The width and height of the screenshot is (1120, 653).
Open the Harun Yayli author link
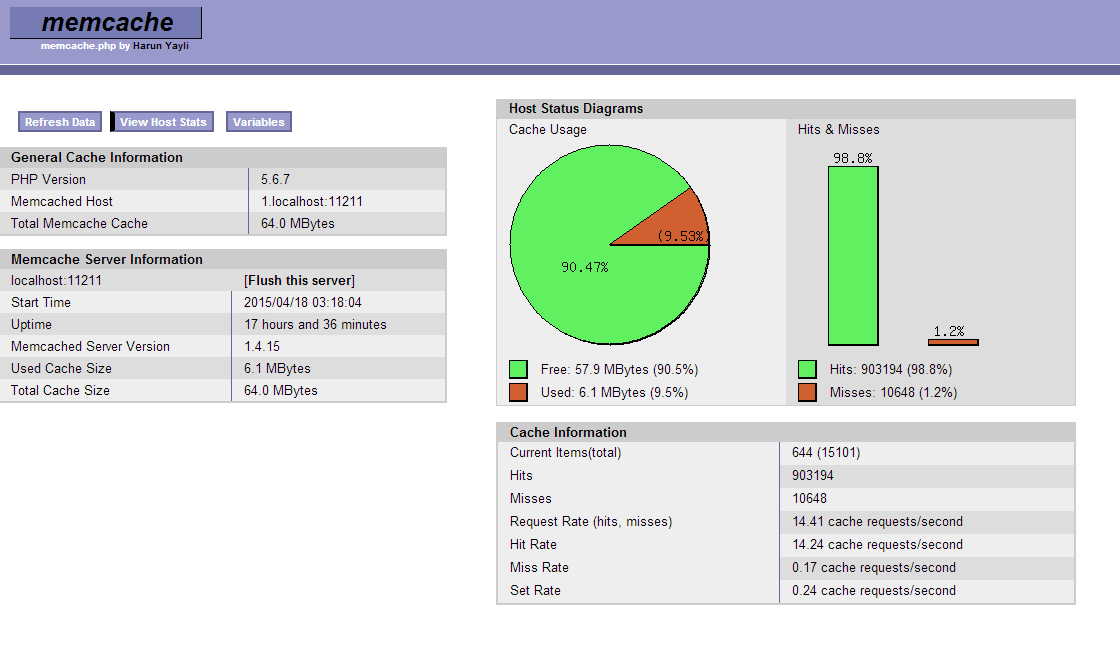[161, 46]
